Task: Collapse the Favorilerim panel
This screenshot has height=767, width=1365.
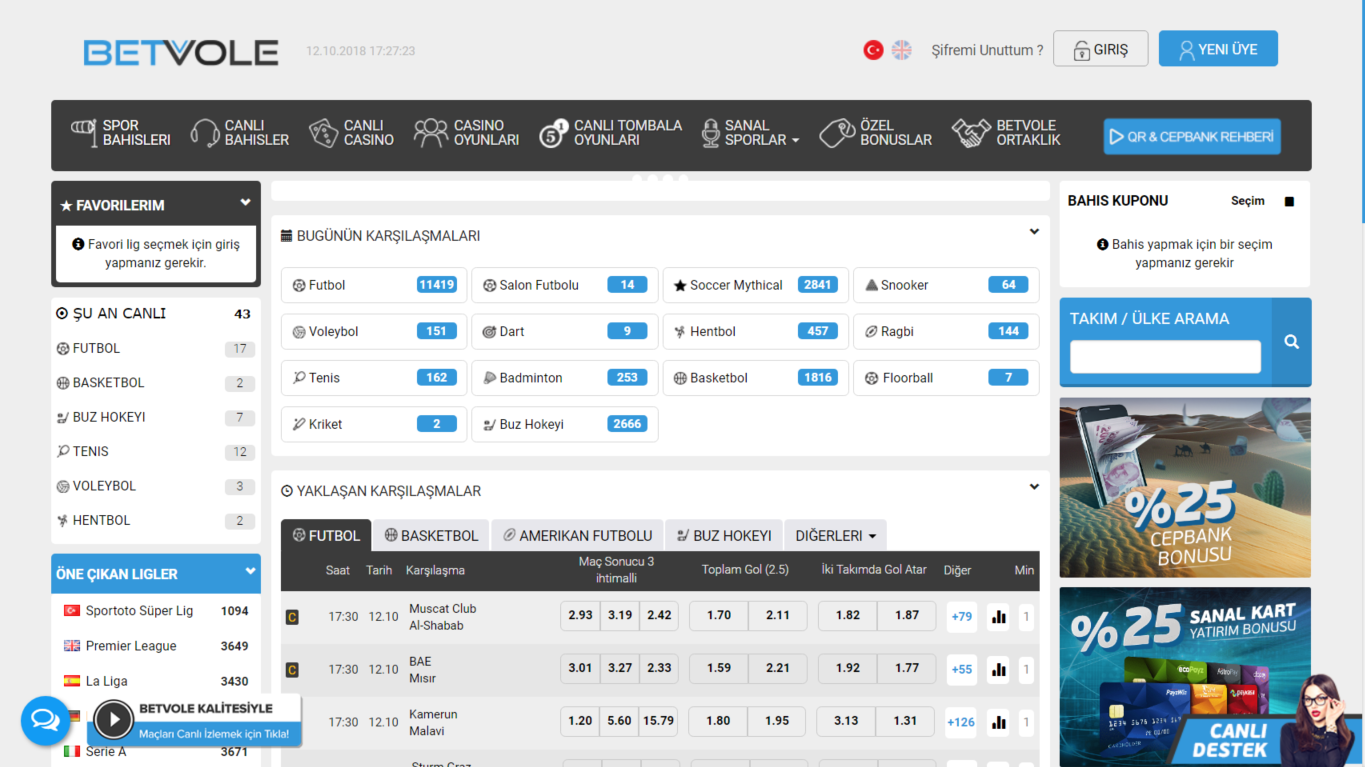Action: (x=245, y=203)
